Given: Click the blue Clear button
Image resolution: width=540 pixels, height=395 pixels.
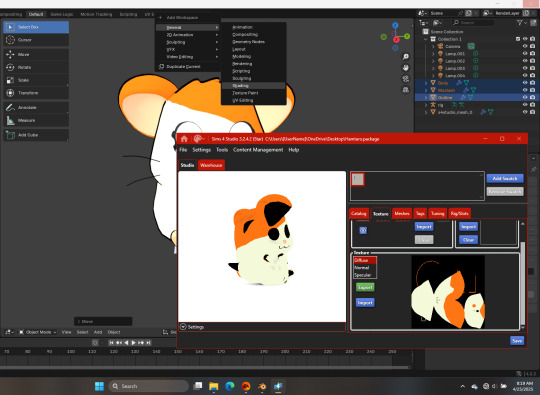Looking at the screenshot, I should [x=468, y=240].
